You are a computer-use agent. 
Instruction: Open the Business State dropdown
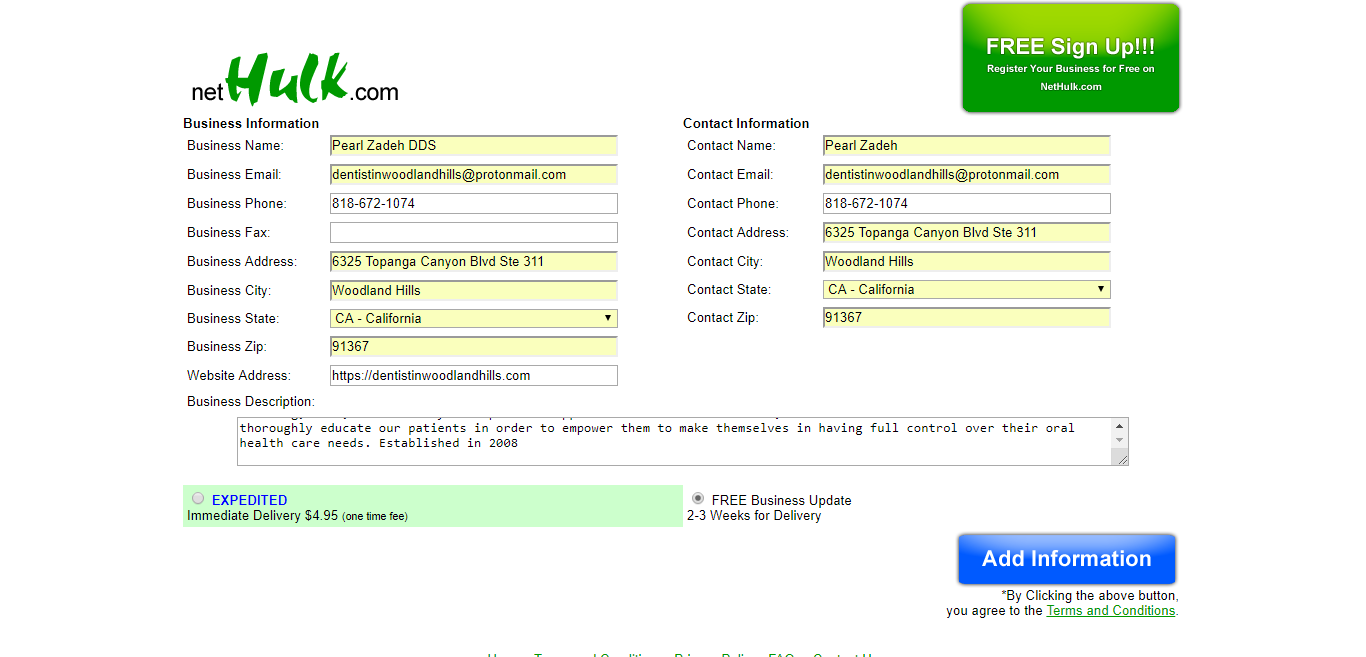pos(474,319)
